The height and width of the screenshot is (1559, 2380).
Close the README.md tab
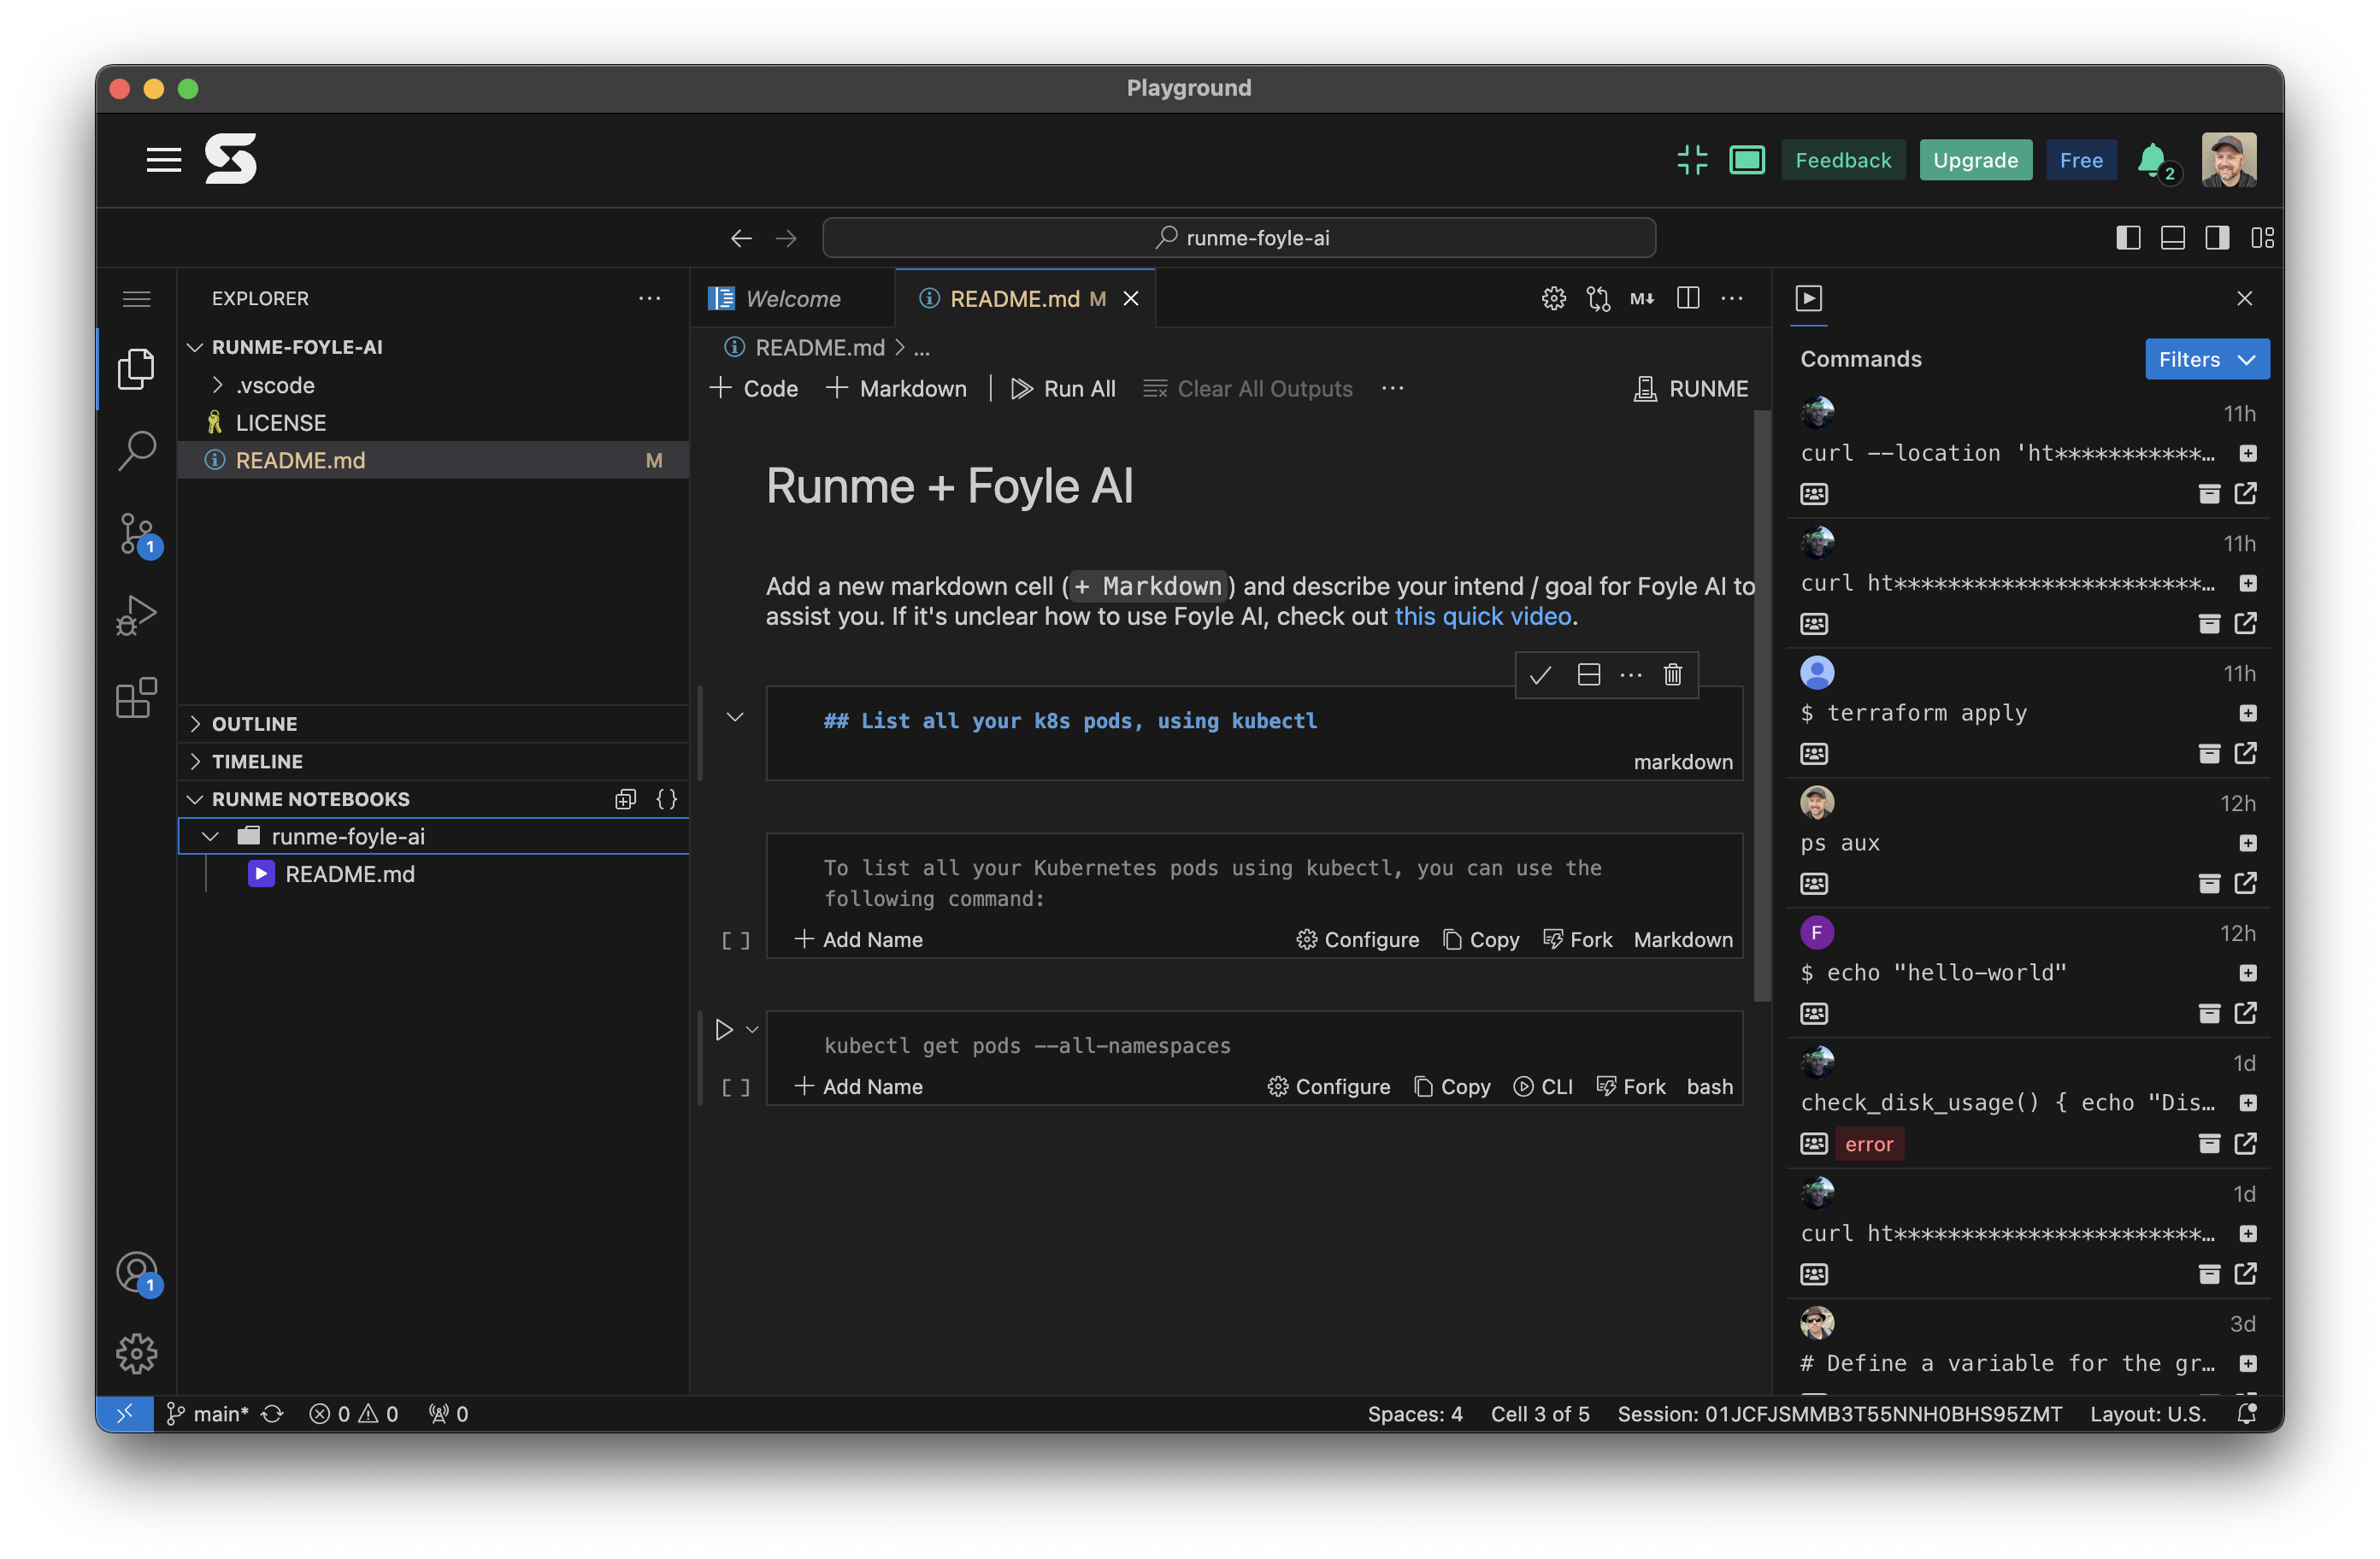1131,299
